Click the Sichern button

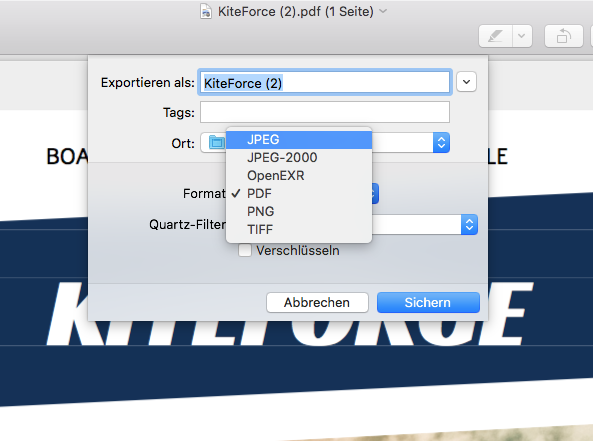(x=428, y=303)
